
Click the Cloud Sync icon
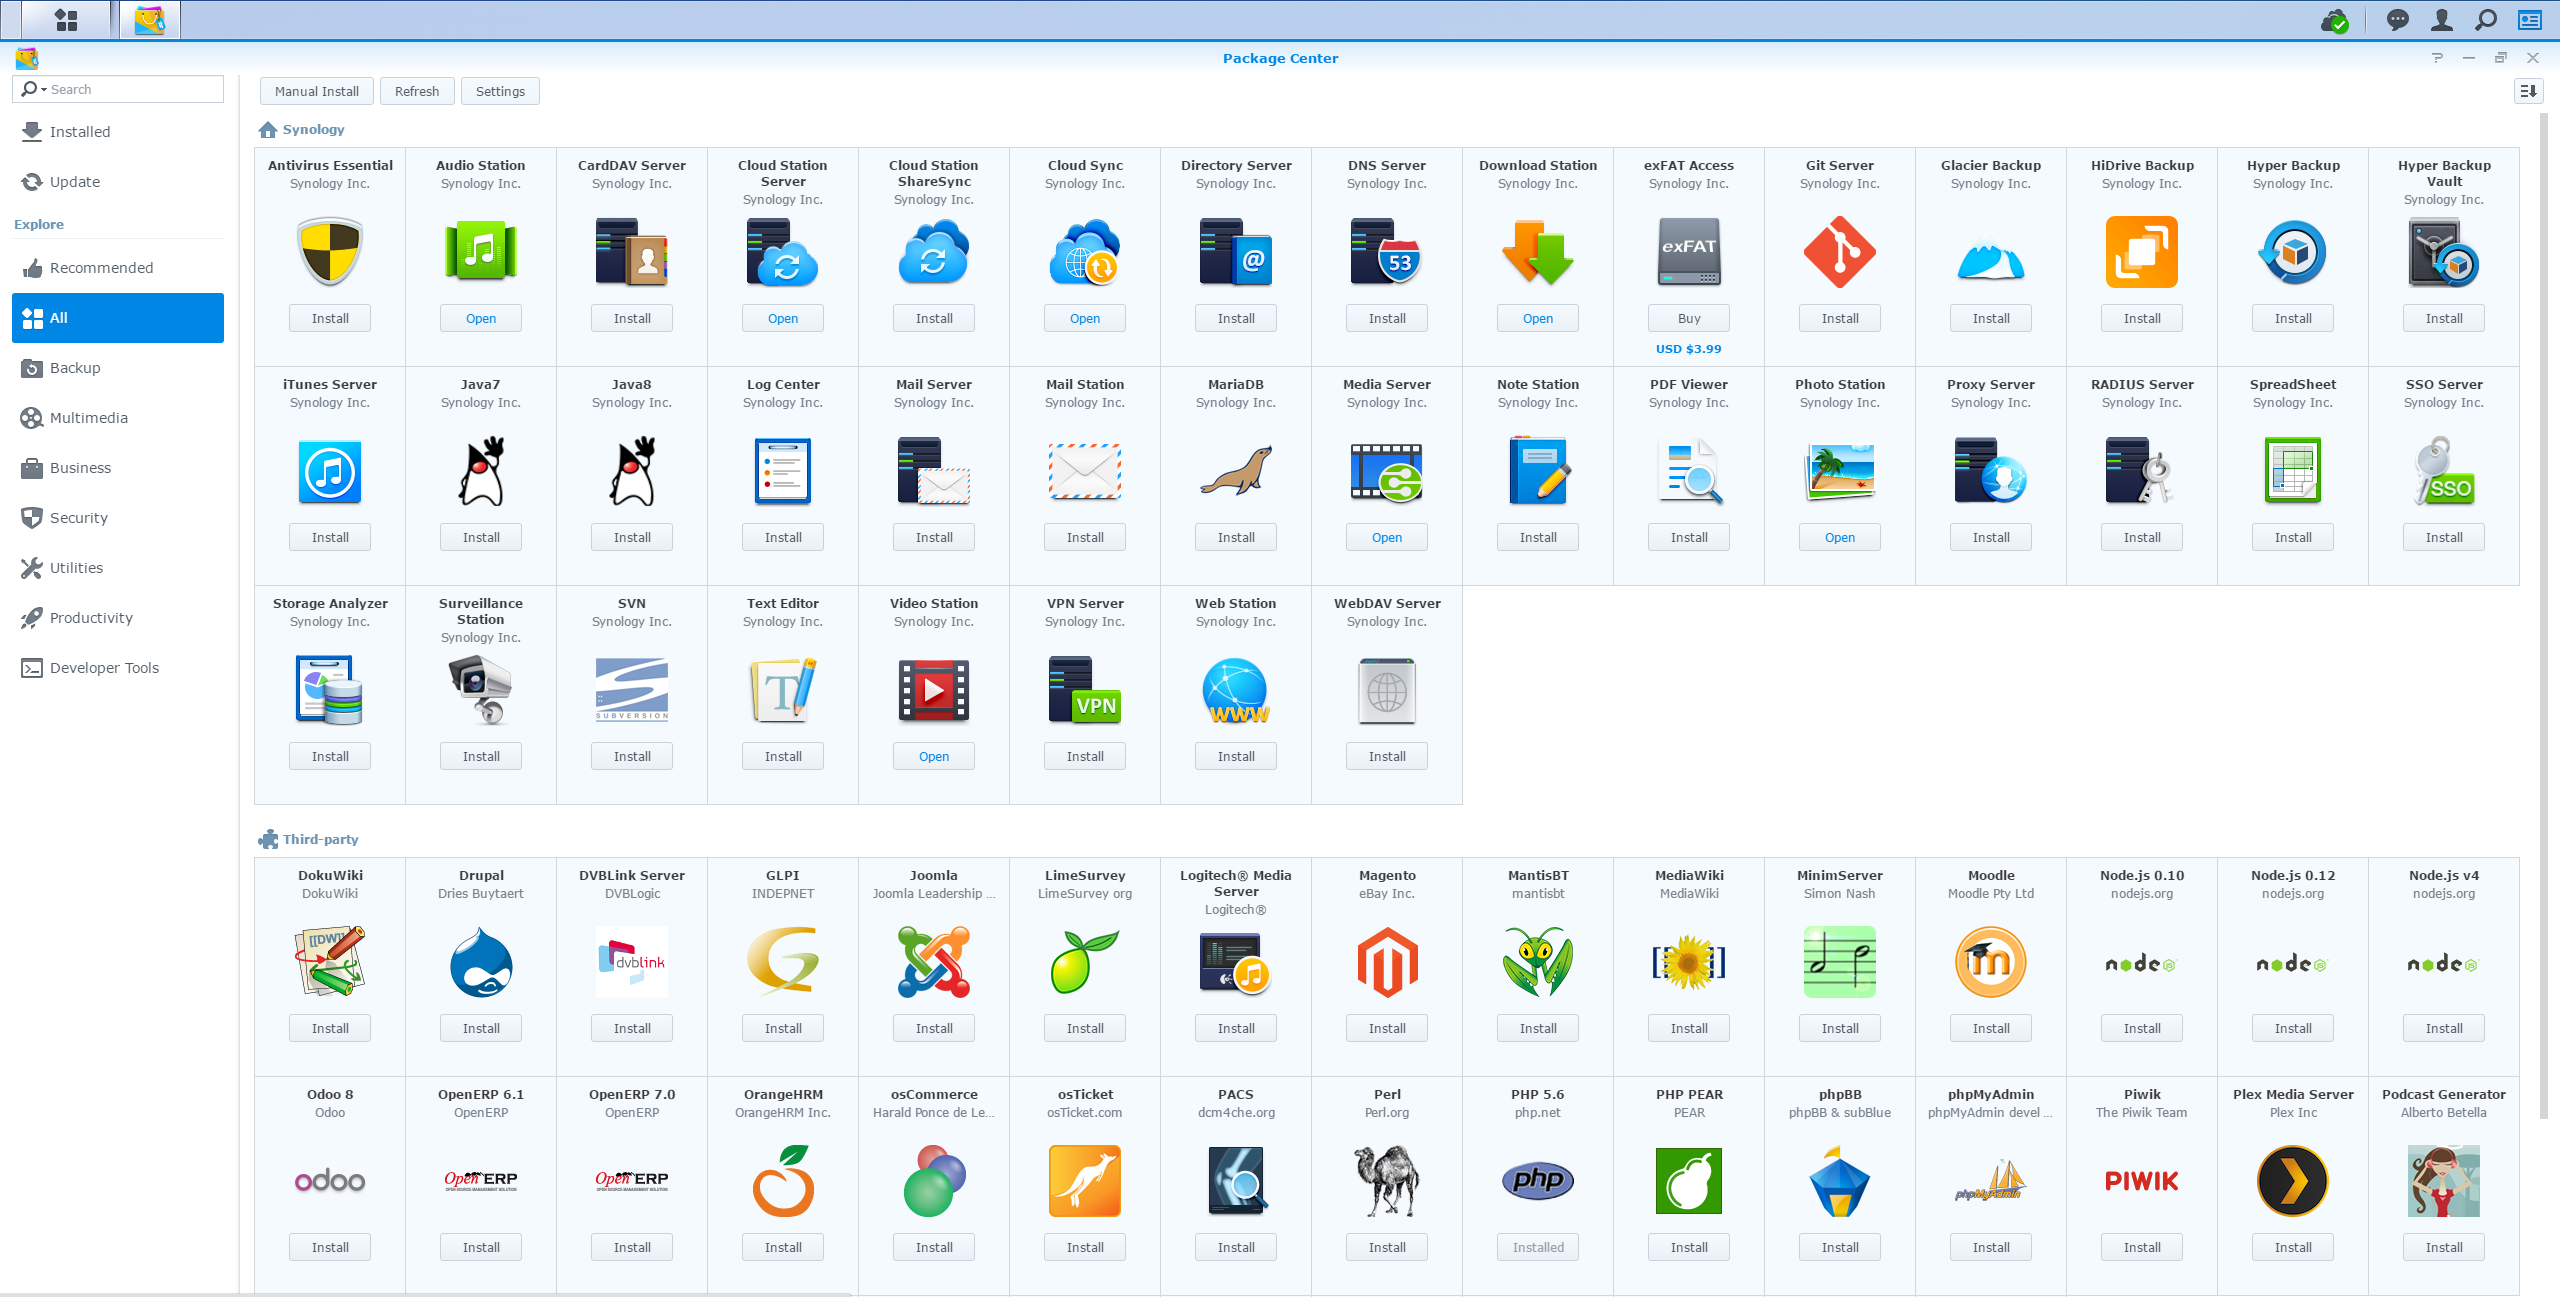tap(1085, 252)
